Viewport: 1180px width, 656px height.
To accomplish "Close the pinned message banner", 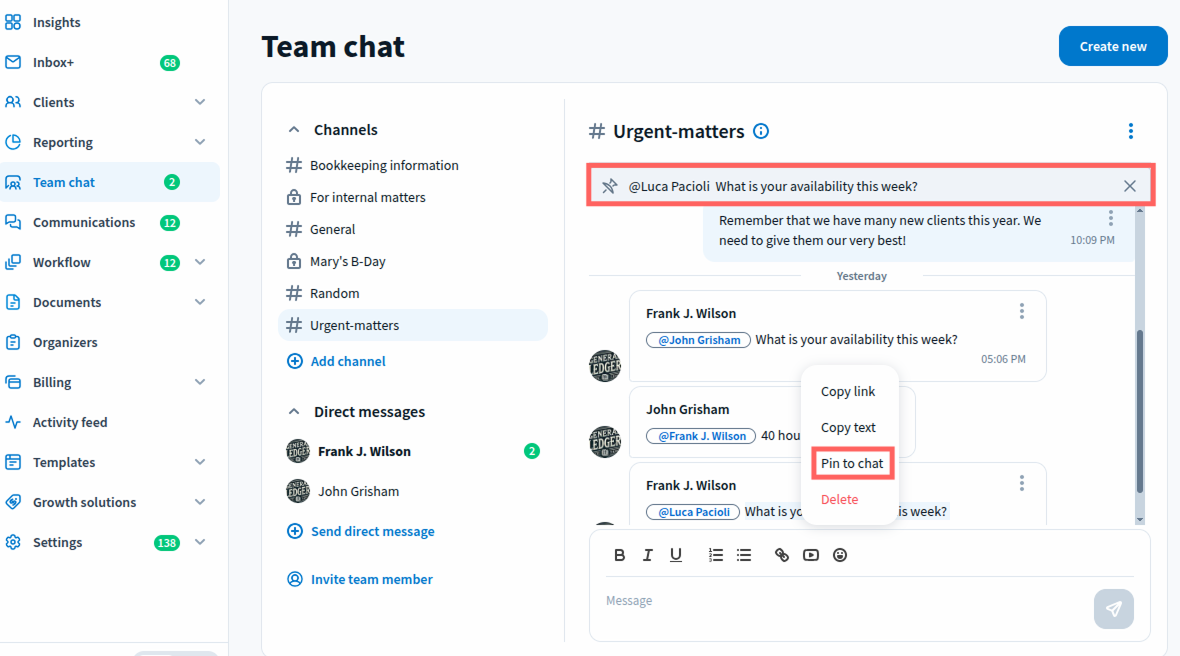I will pos(1130,186).
